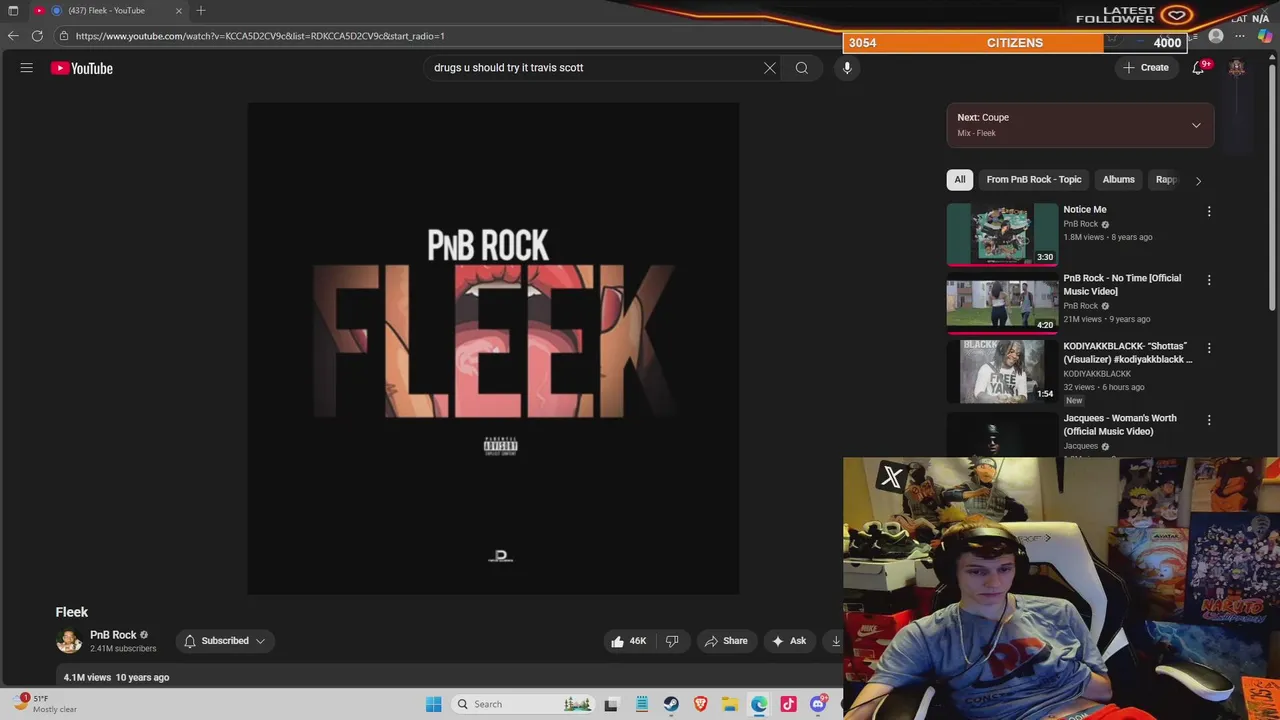Start voice search with microphone
Viewport: 1280px width, 720px height.
847,68
